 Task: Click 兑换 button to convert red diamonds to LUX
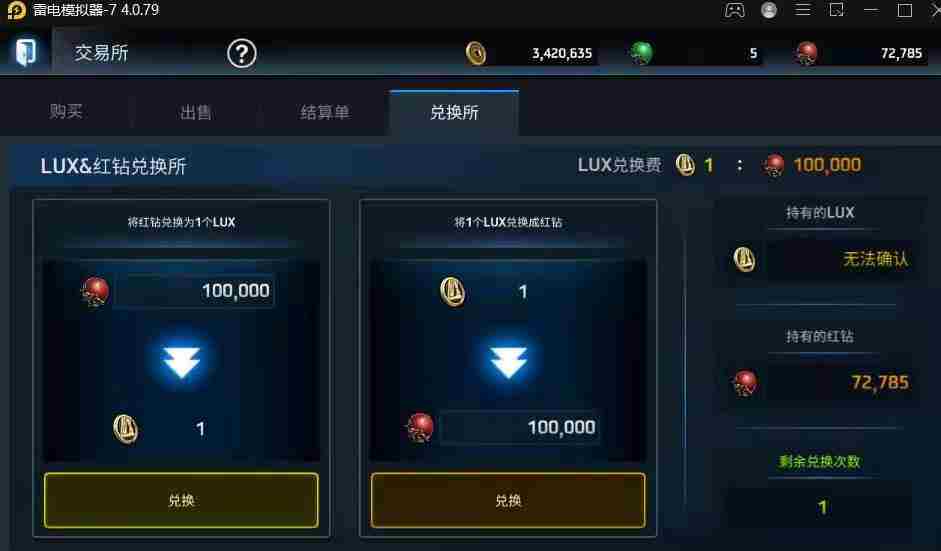pos(181,501)
